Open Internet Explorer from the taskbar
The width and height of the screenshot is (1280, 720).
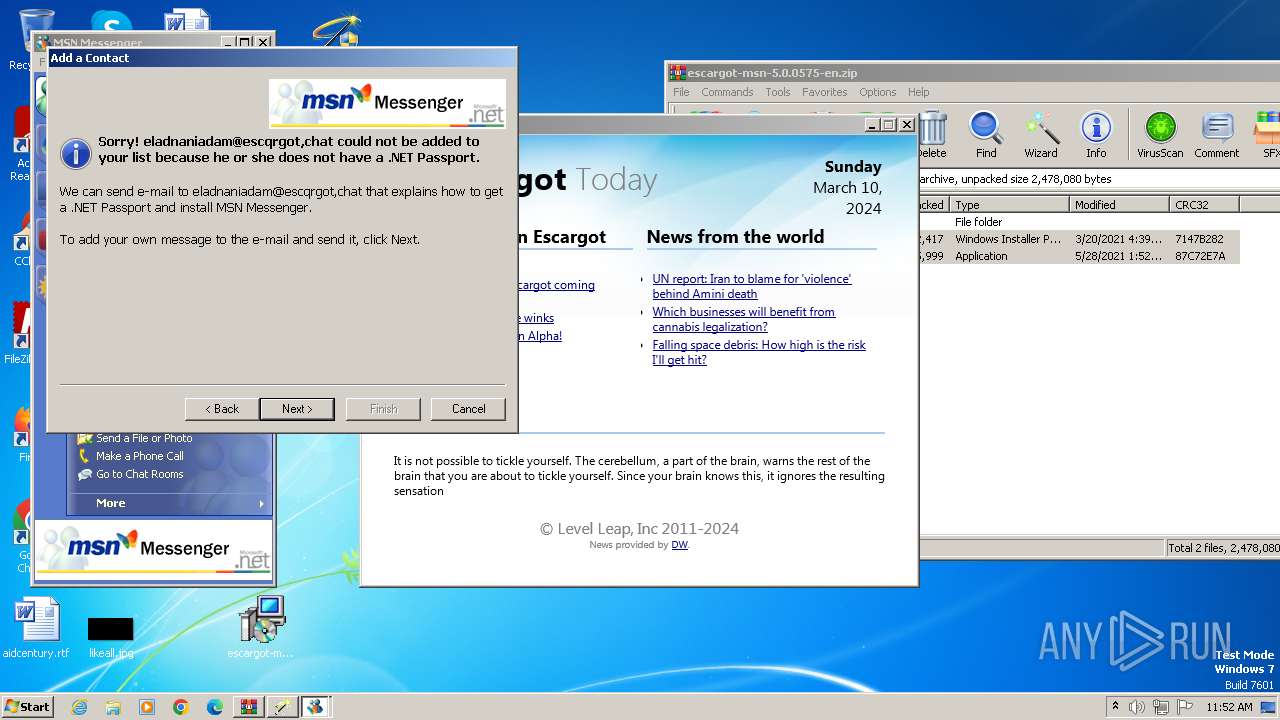tap(79, 707)
